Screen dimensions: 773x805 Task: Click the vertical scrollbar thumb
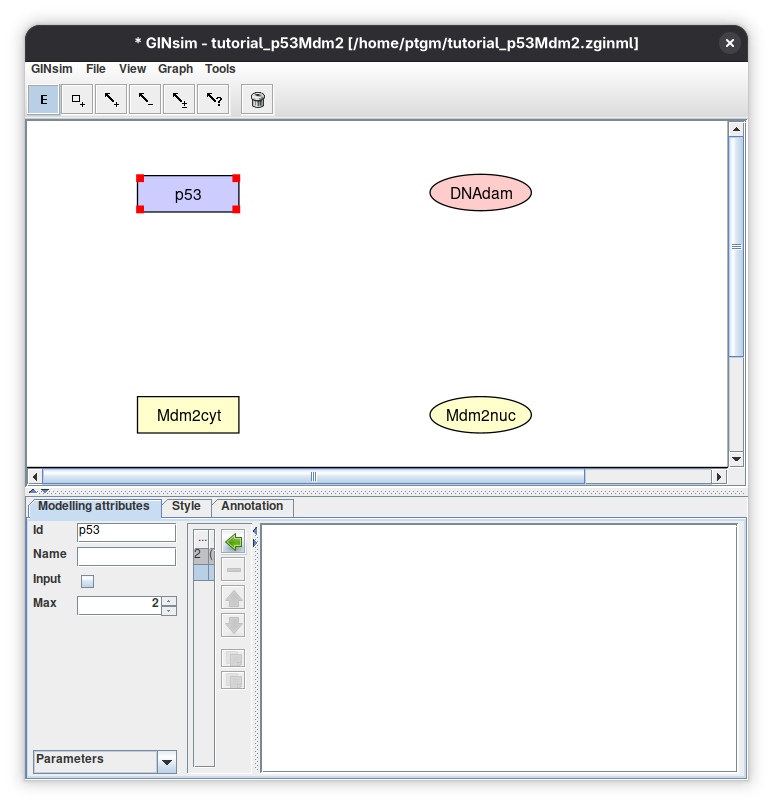click(x=736, y=246)
